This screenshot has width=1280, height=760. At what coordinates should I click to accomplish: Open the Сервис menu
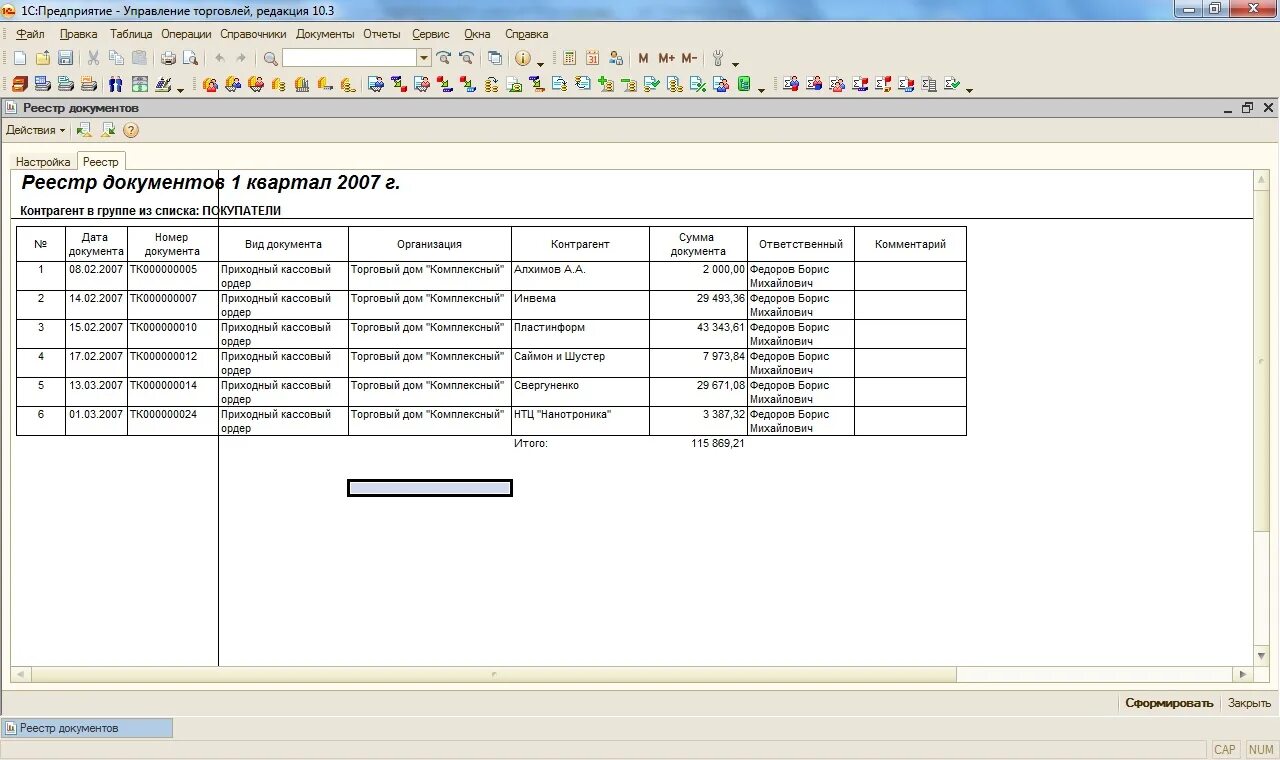click(431, 34)
